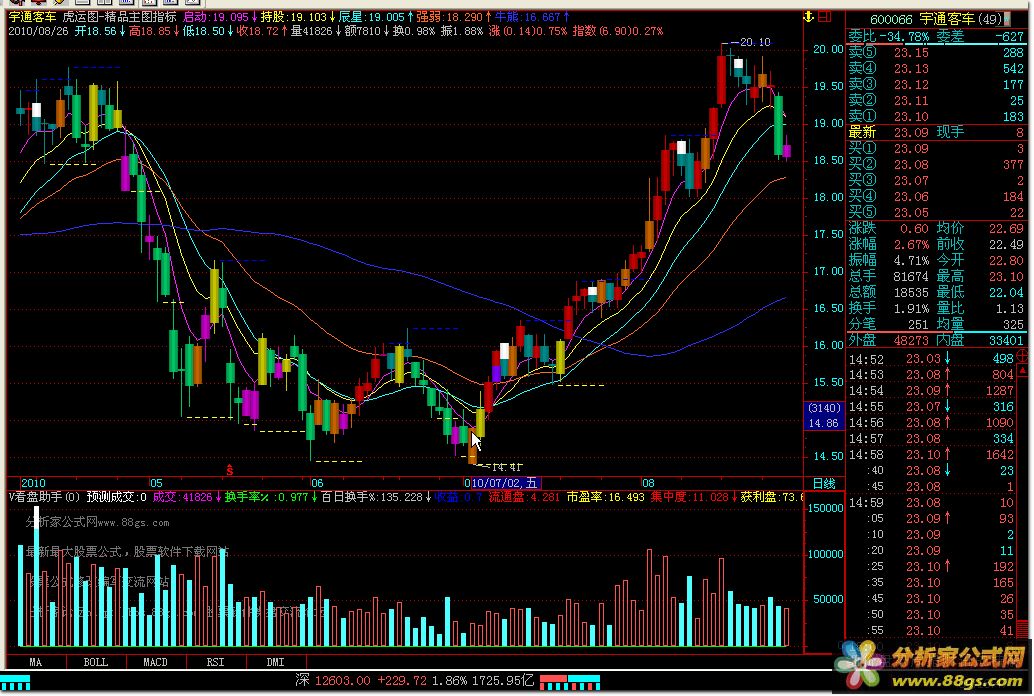Viewport: 1034px width, 696px height.
Task: Open the MACD indicator tab
Action: tap(156, 662)
